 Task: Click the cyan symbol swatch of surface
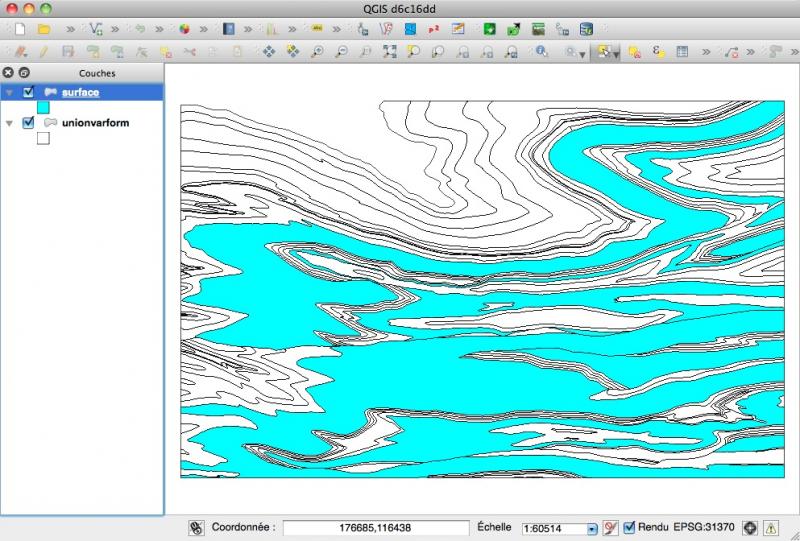[x=43, y=107]
